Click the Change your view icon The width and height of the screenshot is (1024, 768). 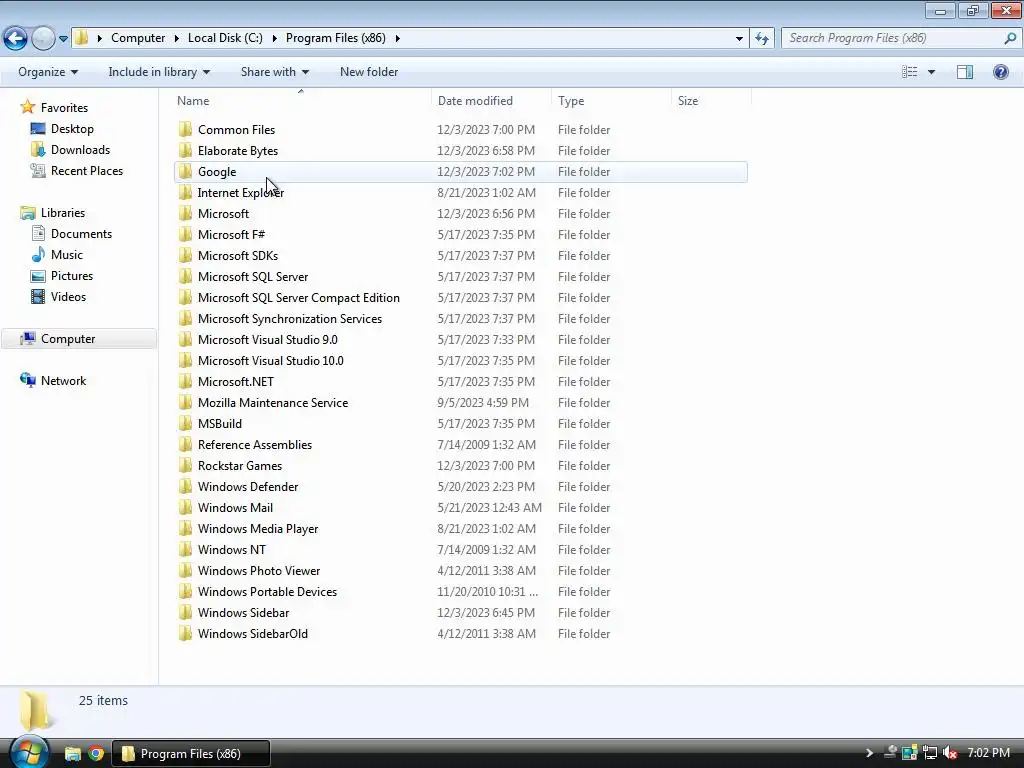point(910,72)
